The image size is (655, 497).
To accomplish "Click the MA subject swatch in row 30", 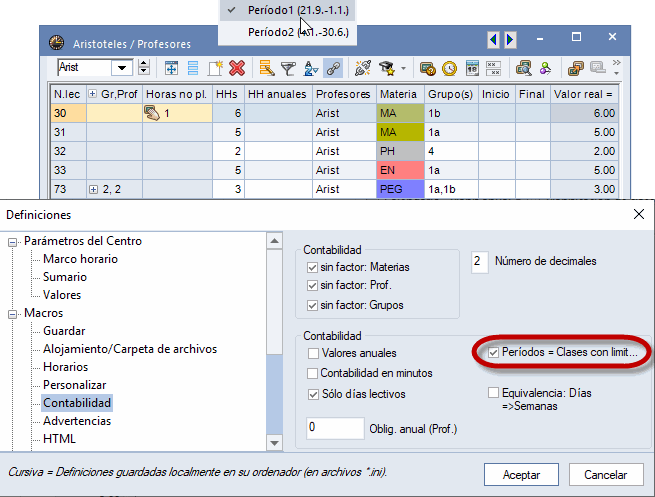I will coord(400,113).
